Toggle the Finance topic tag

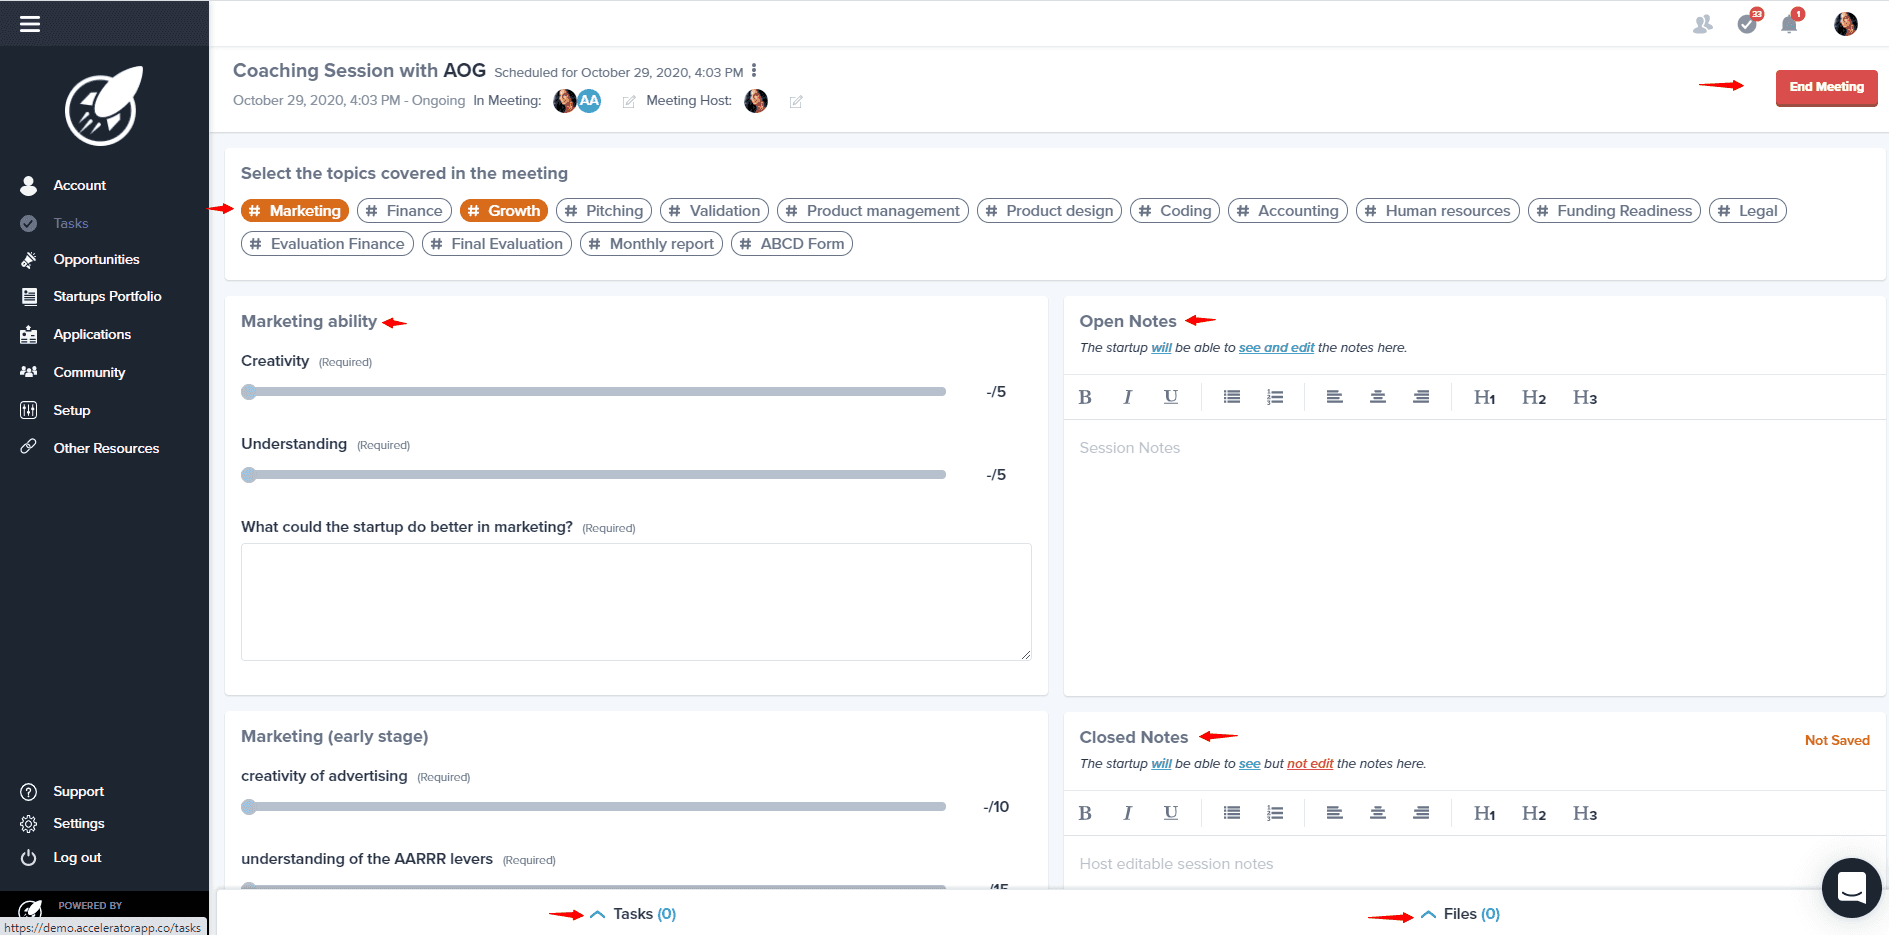point(404,211)
